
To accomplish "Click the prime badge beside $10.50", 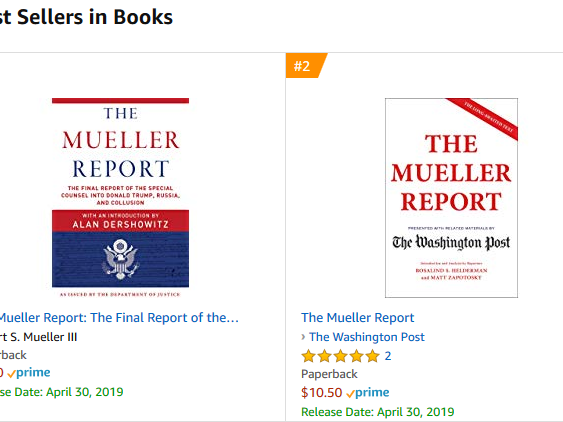I will point(368,393).
